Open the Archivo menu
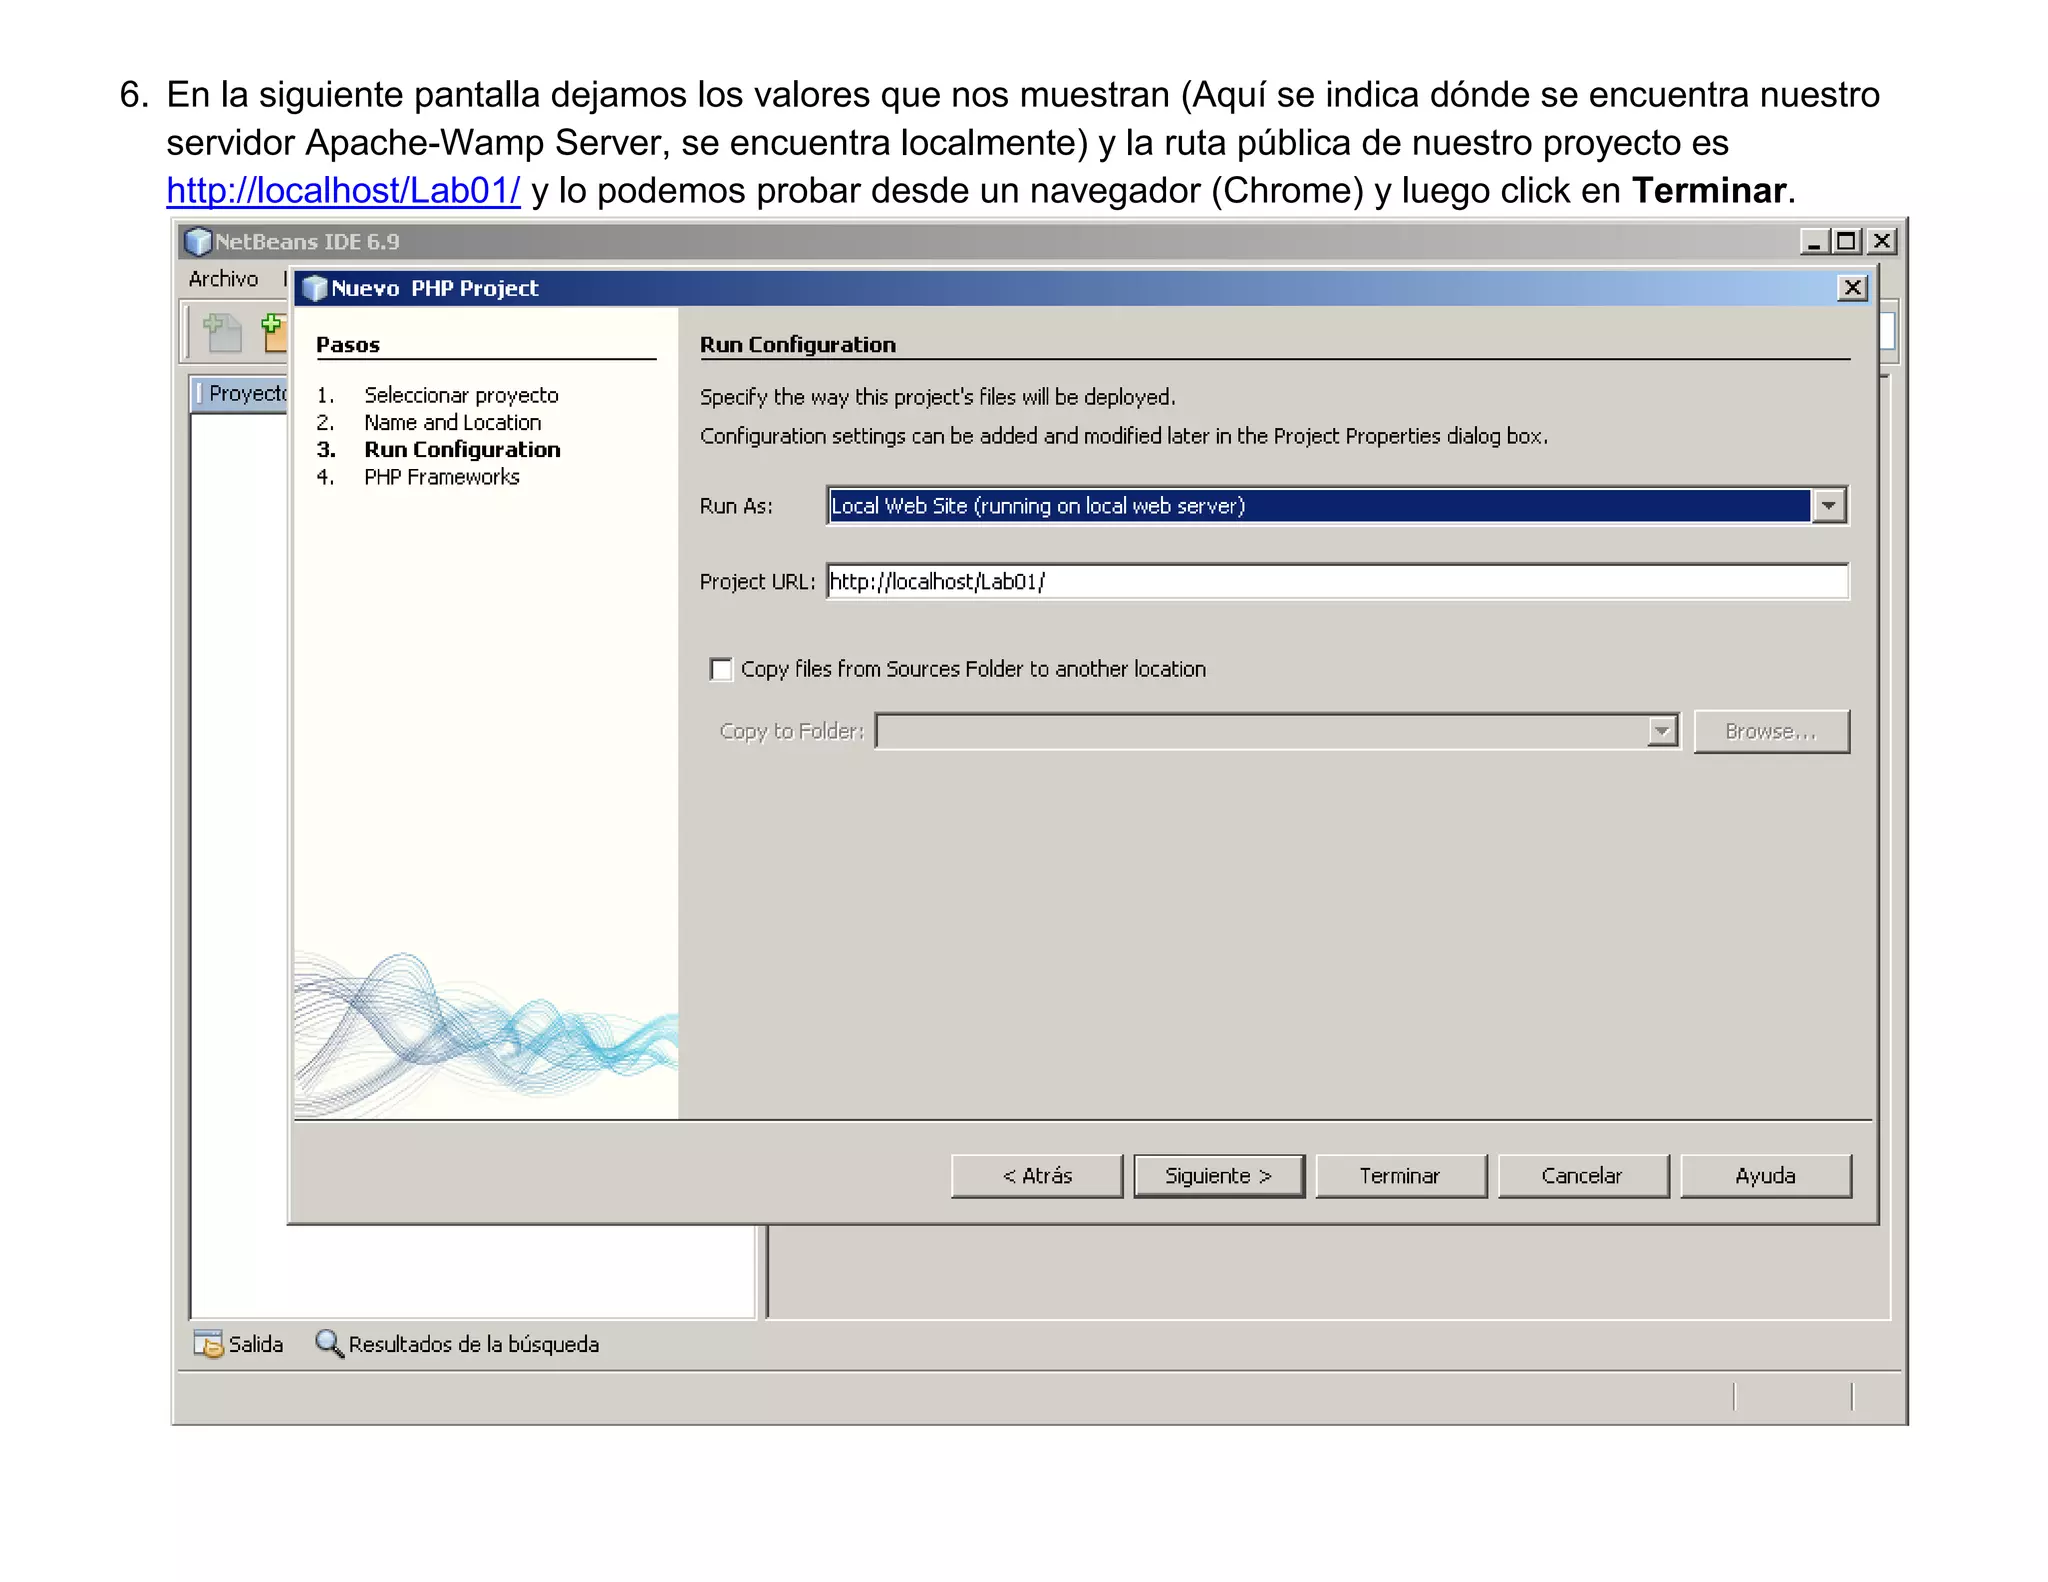Screen dimensions: 2048x1582 click(223, 279)
